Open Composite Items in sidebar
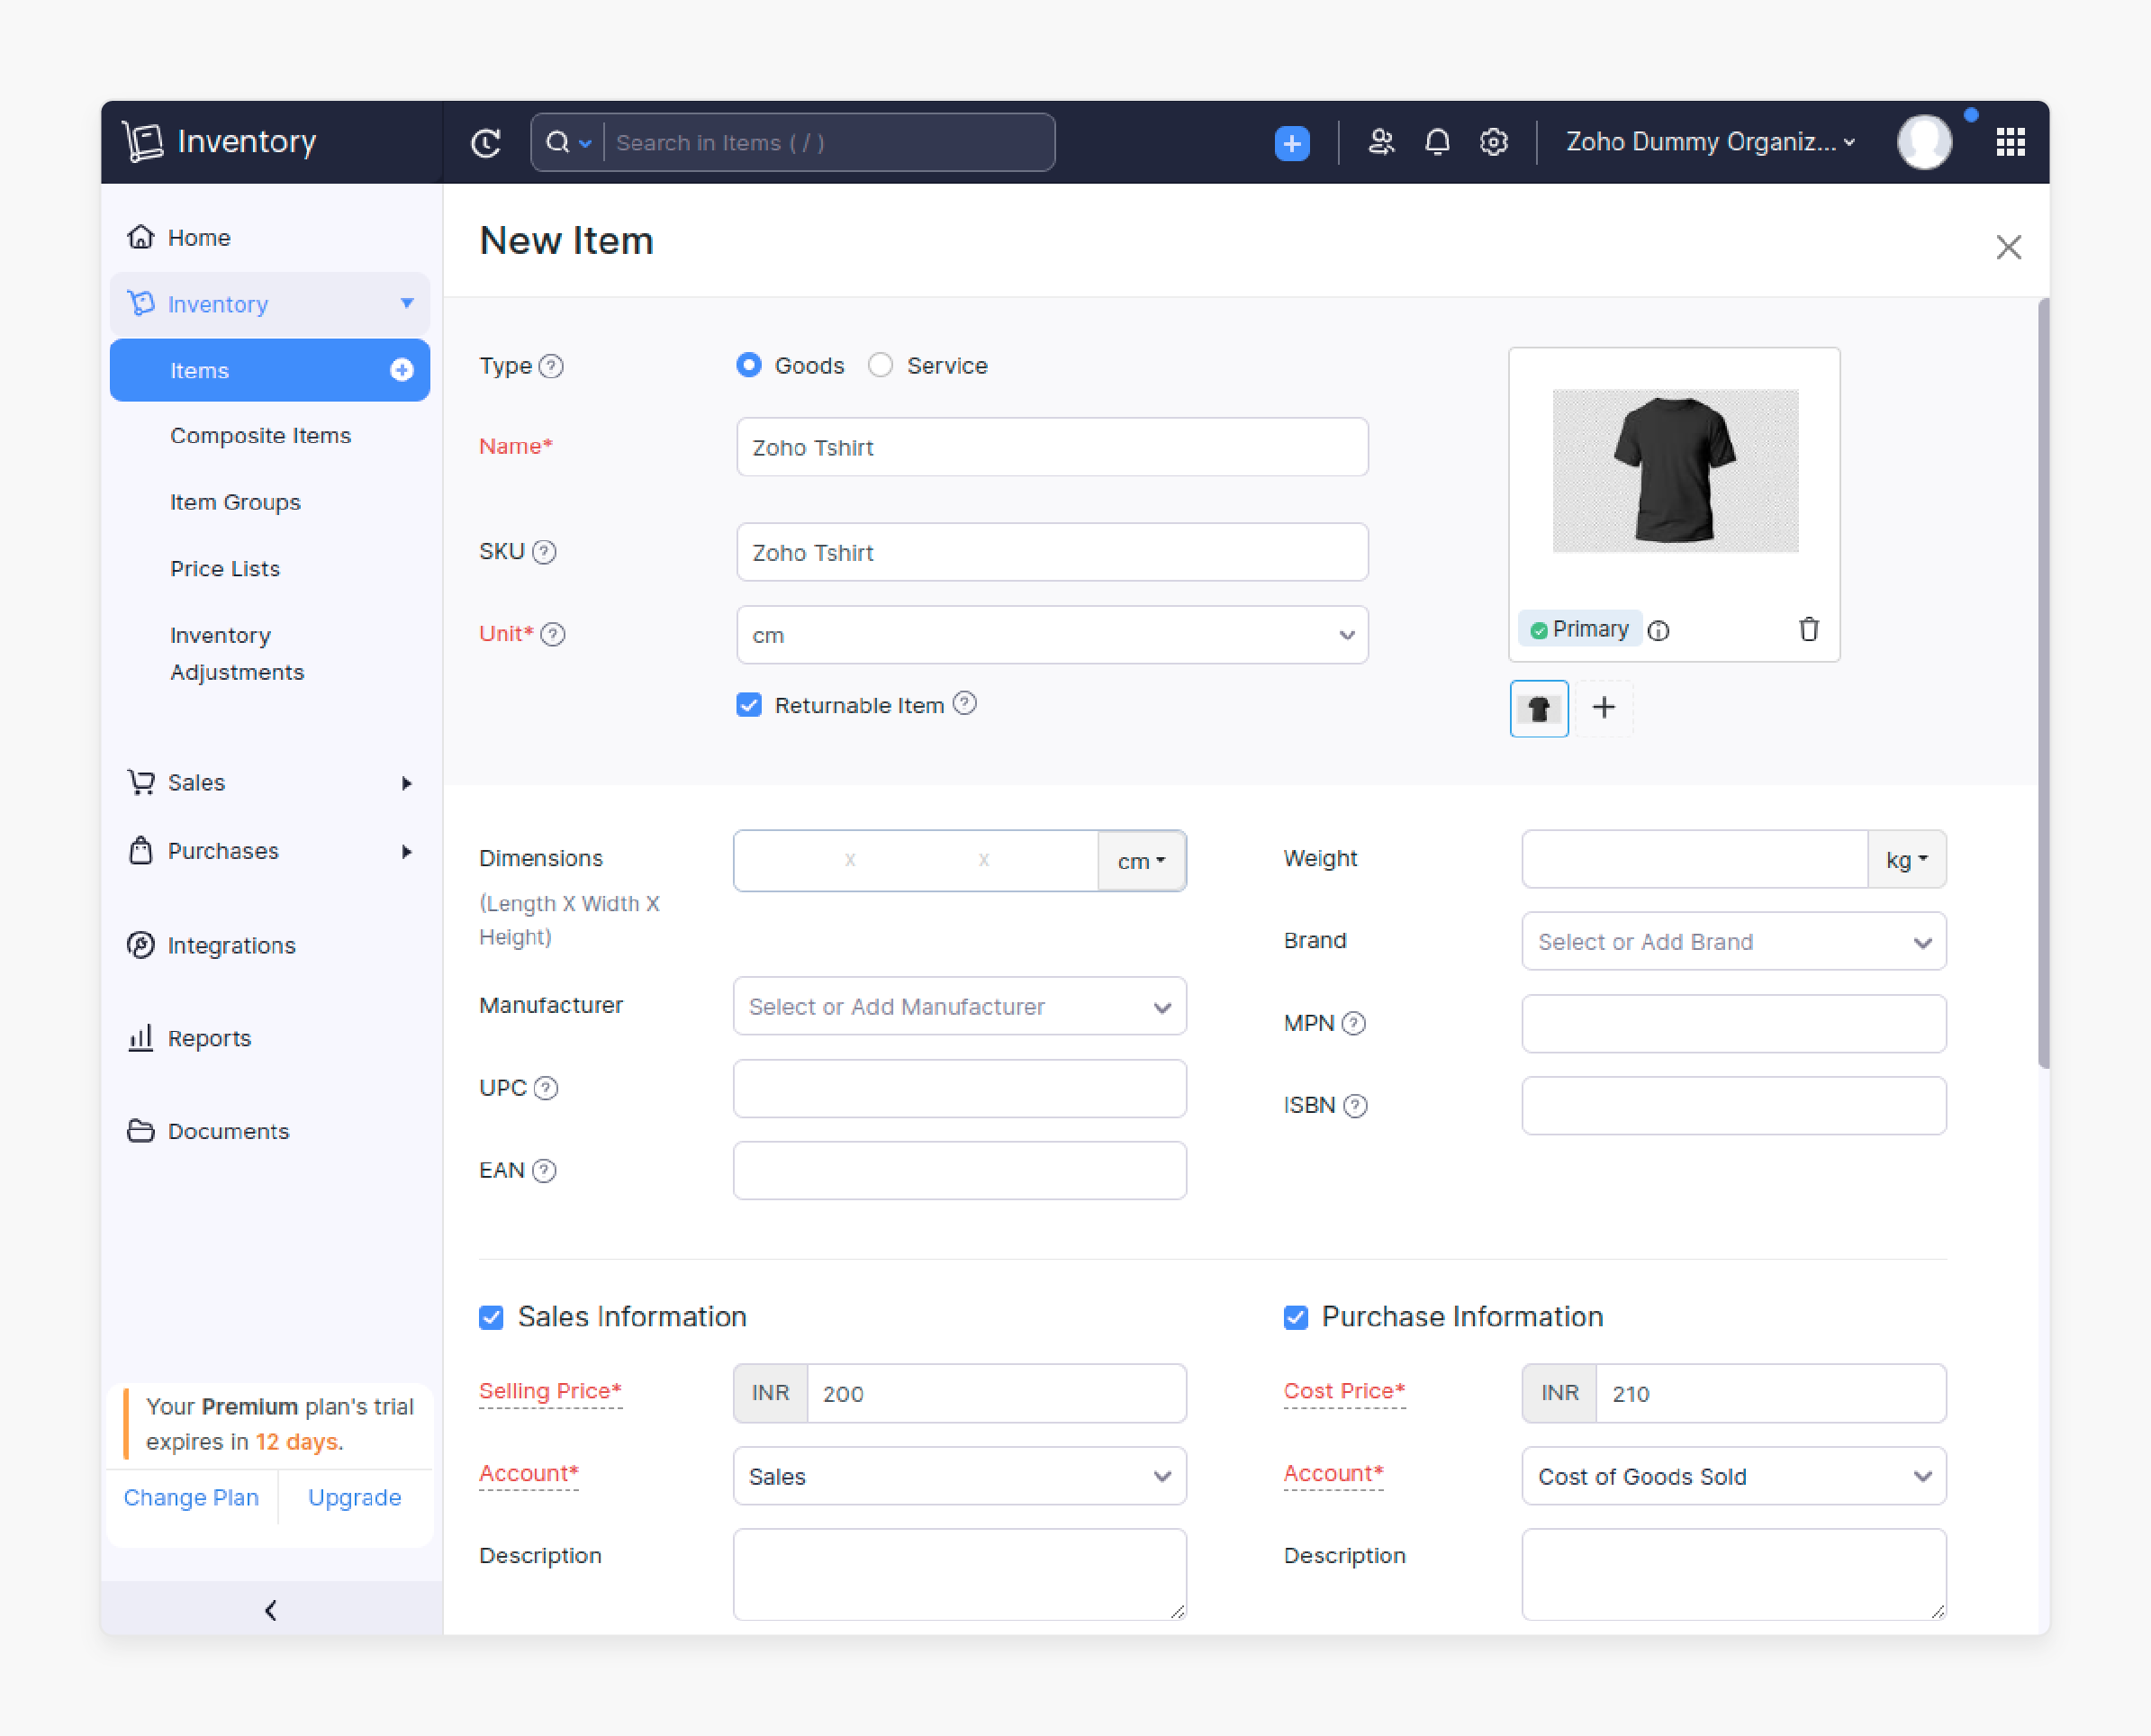The image size is (2151, 1736). (x=260, y=436)
